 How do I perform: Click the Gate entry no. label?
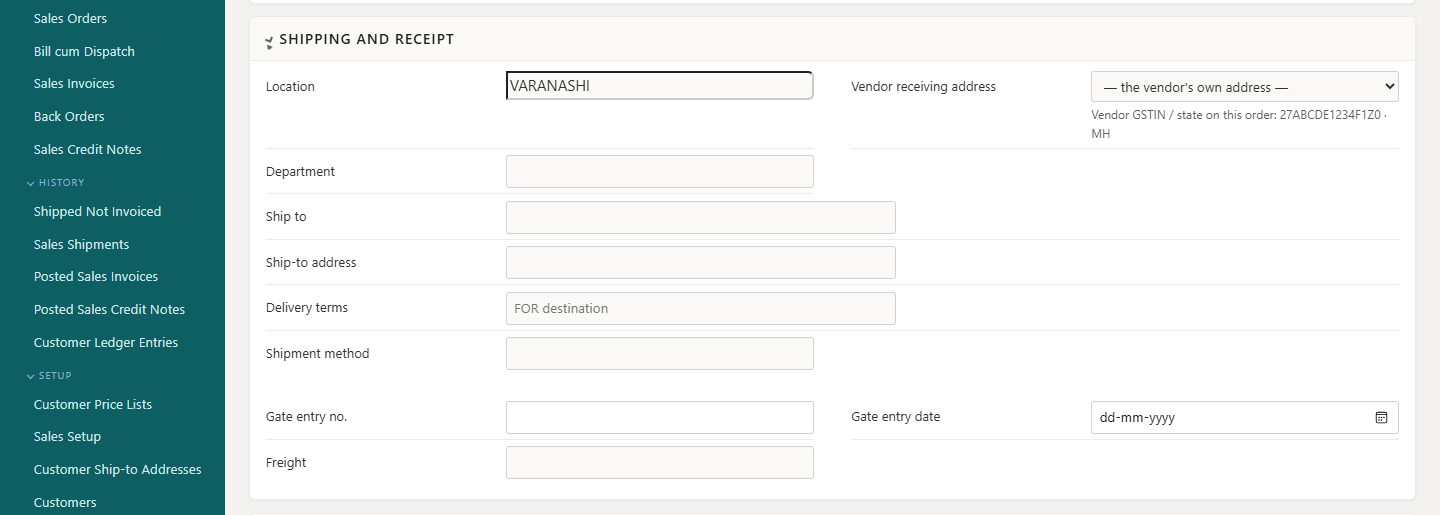point(306,417)
